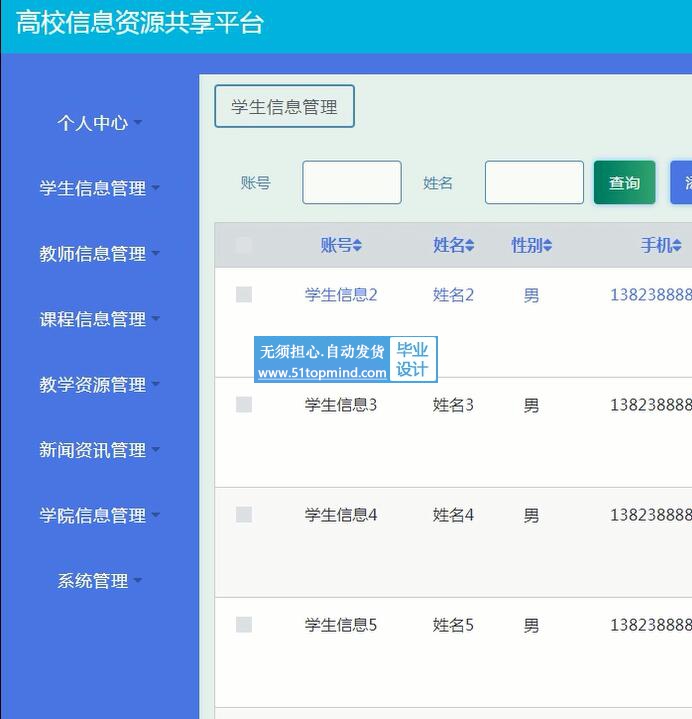Expand the 个人中心 sidebar menu

(99, 123)
